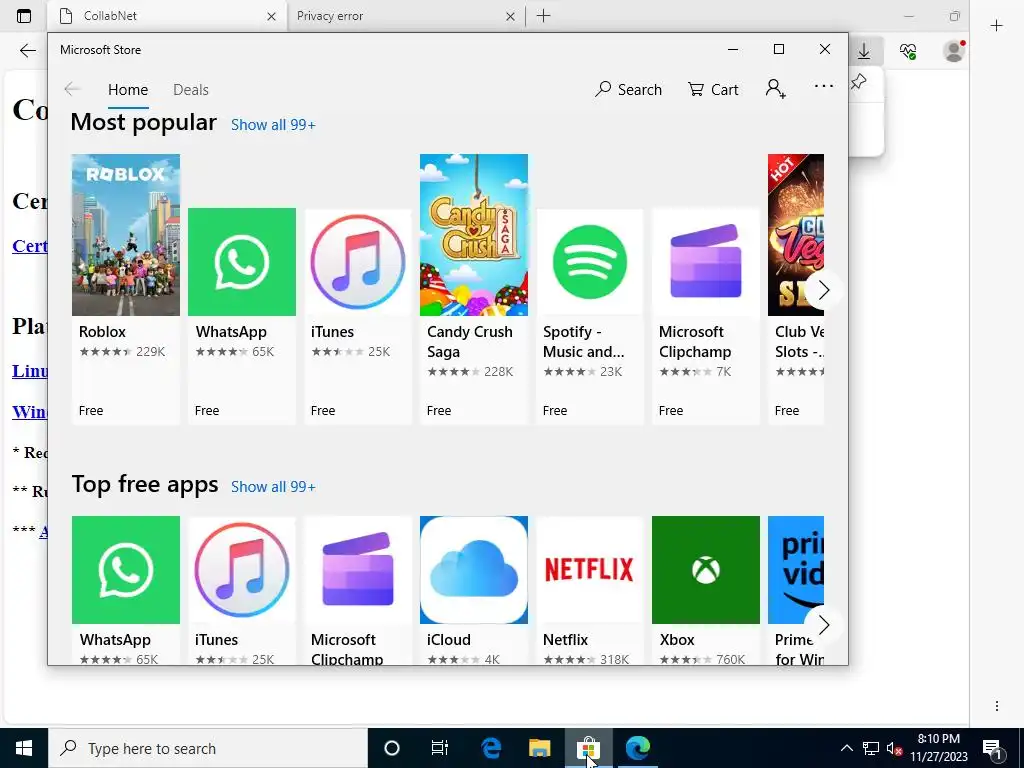Image resolution: width=1024 pixels, height=768 pixels.
Task: Open WhatsApp in Top free apps row
Action: pos(125,590)
